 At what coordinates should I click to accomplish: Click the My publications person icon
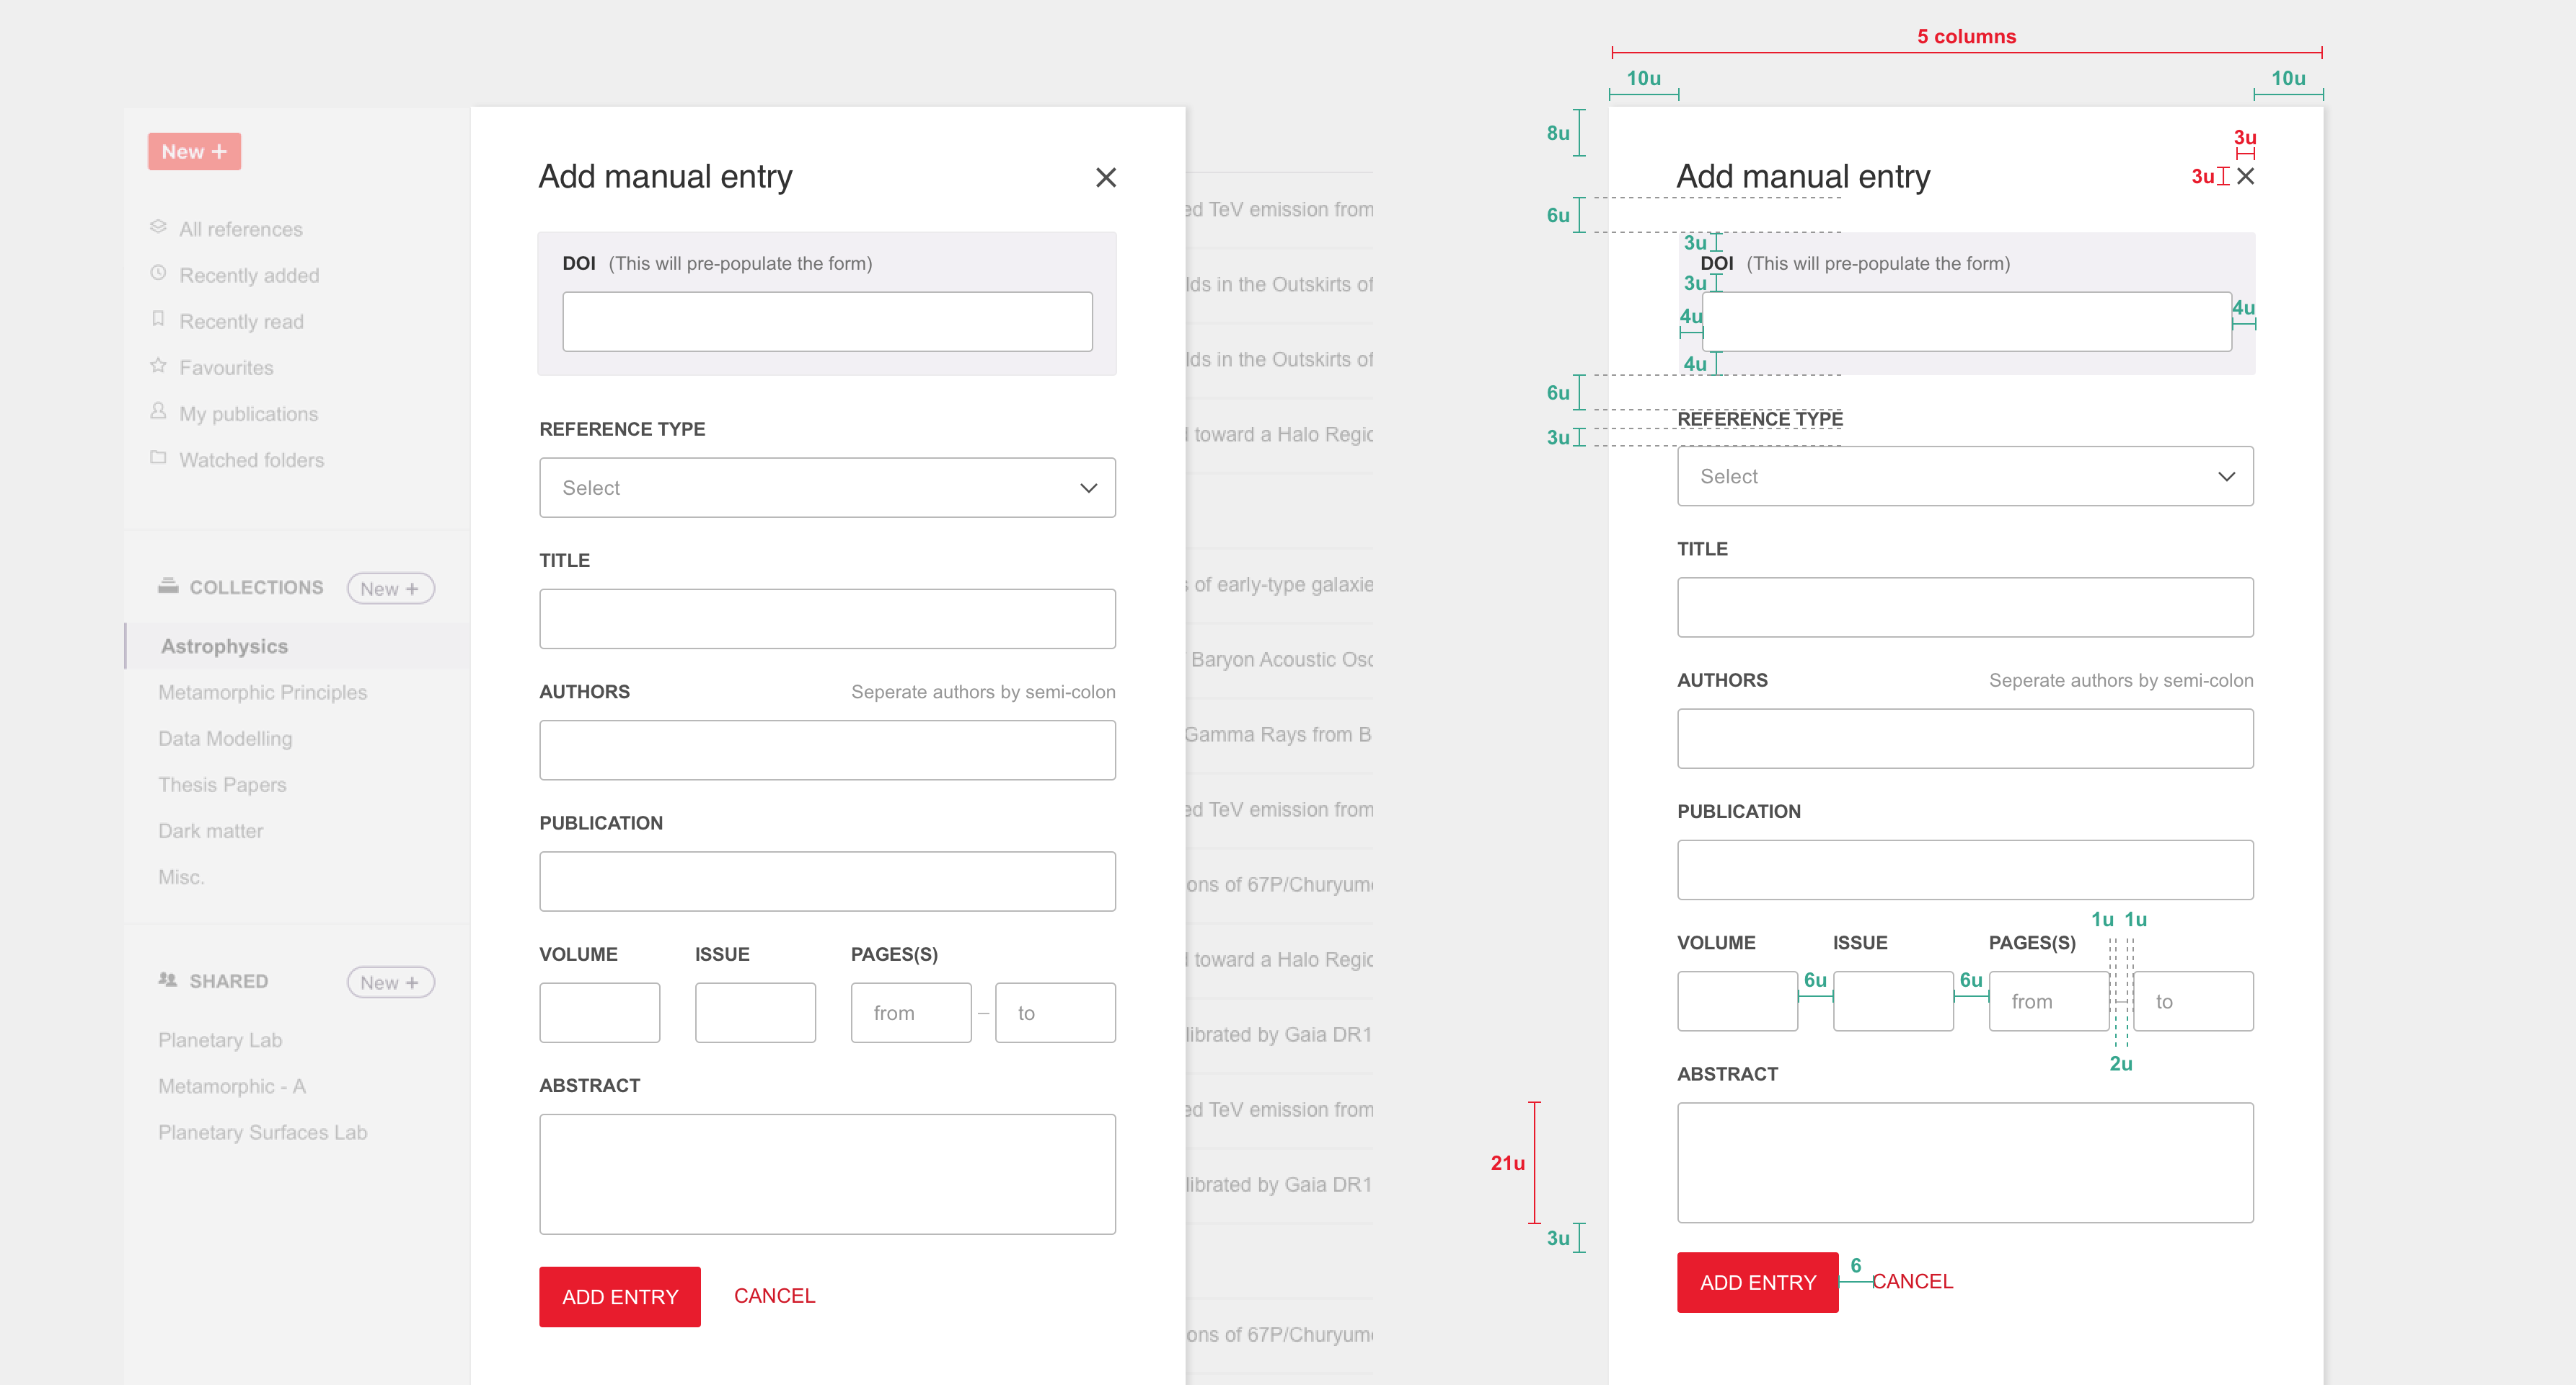point(158,412)
